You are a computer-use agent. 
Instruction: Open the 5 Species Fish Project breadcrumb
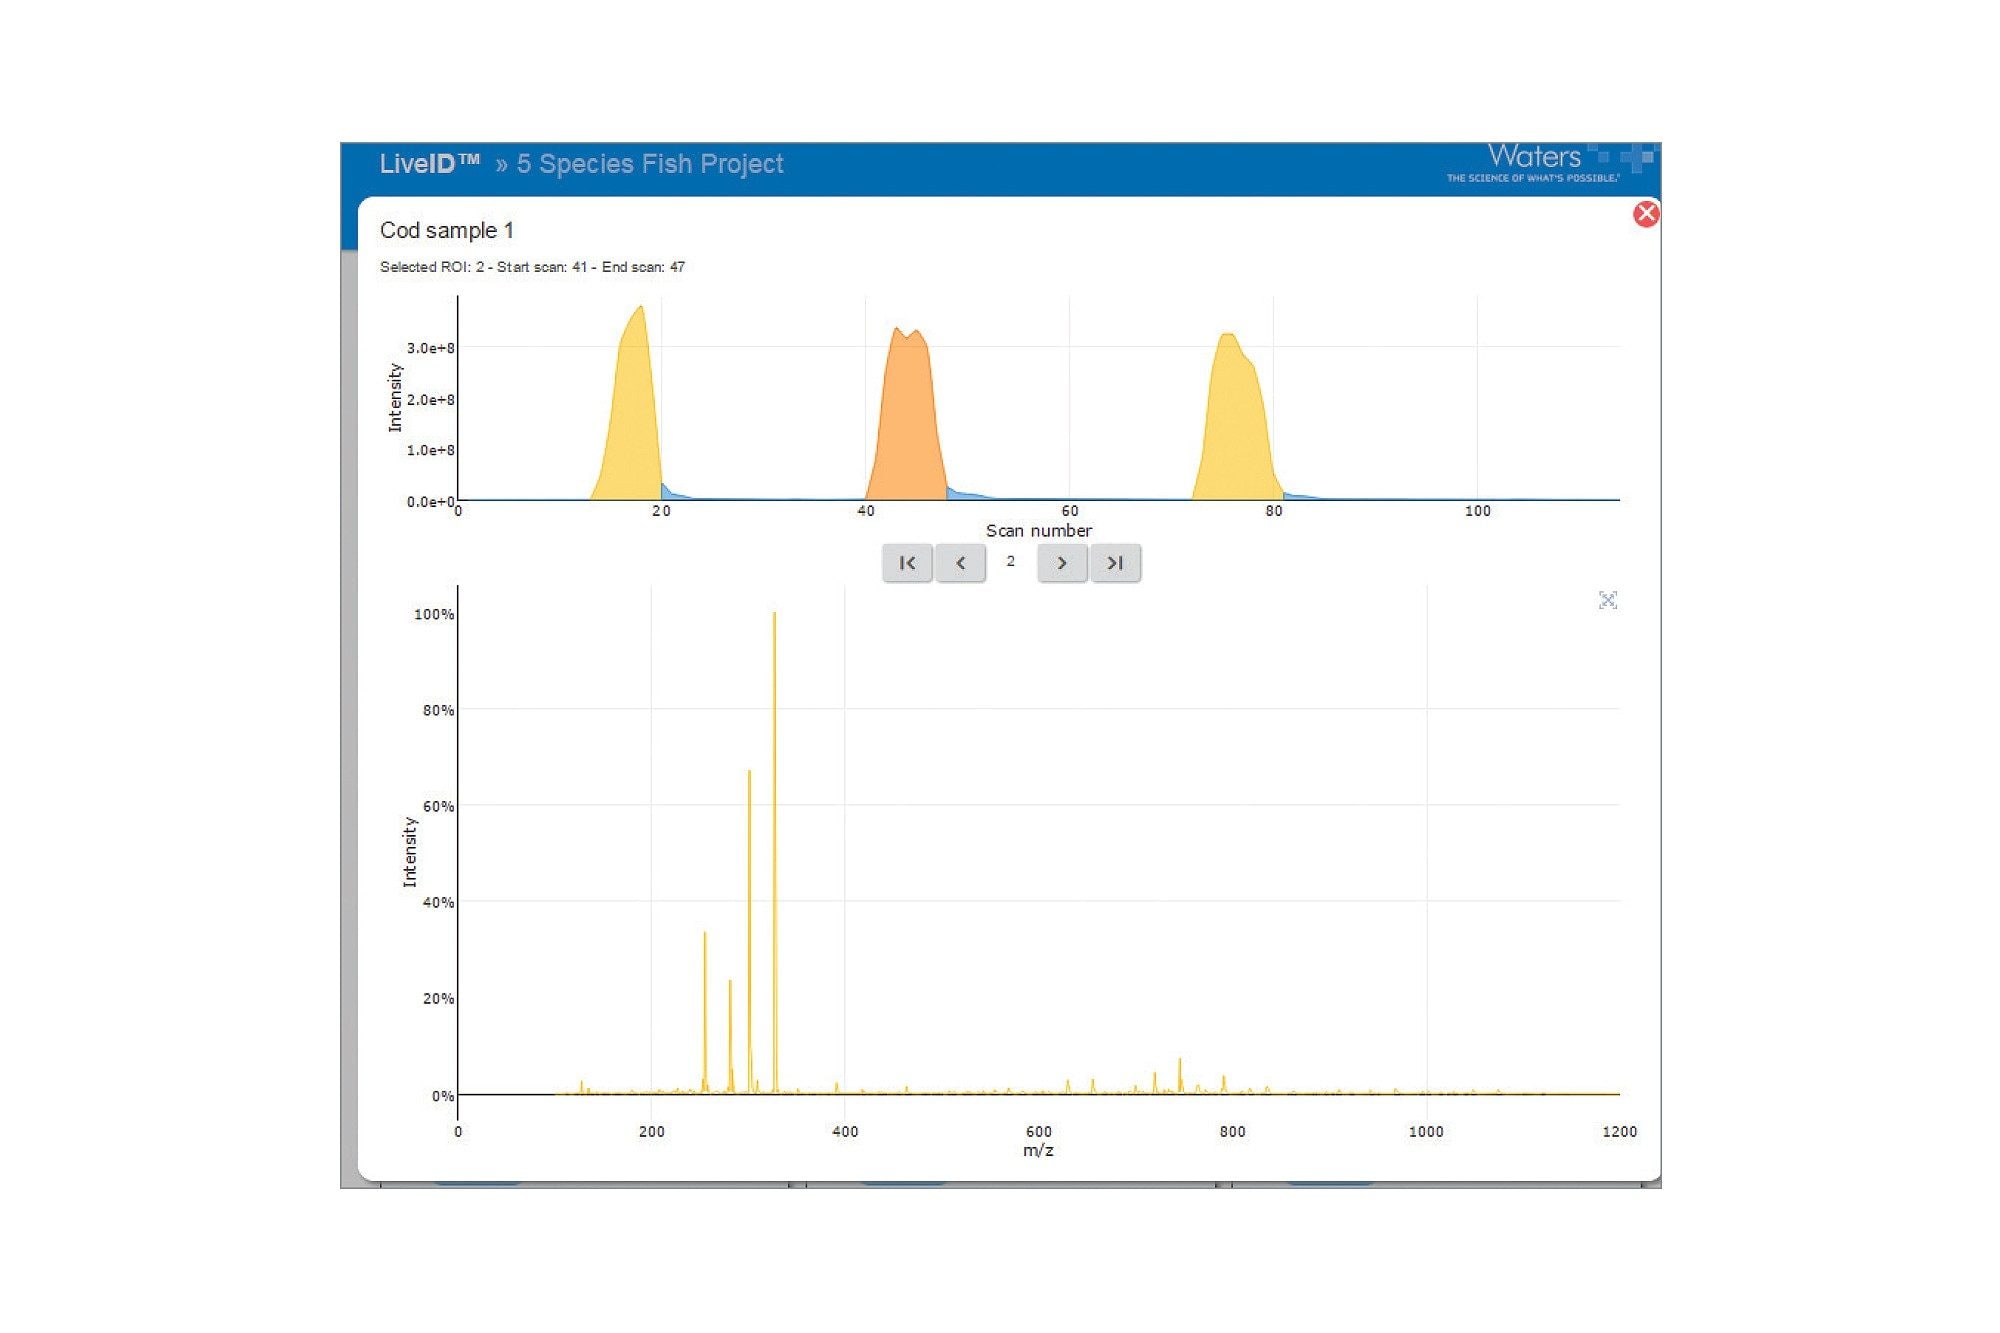(x=650, y=164)
